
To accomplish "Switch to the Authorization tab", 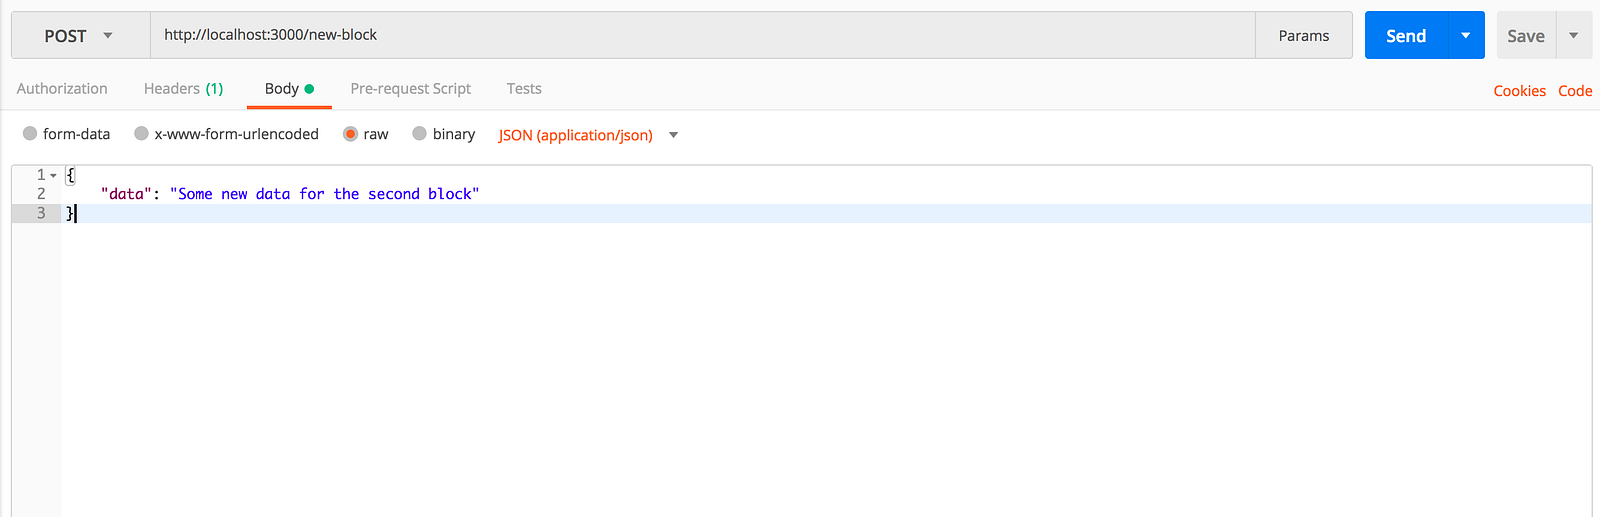I will 62,89.
